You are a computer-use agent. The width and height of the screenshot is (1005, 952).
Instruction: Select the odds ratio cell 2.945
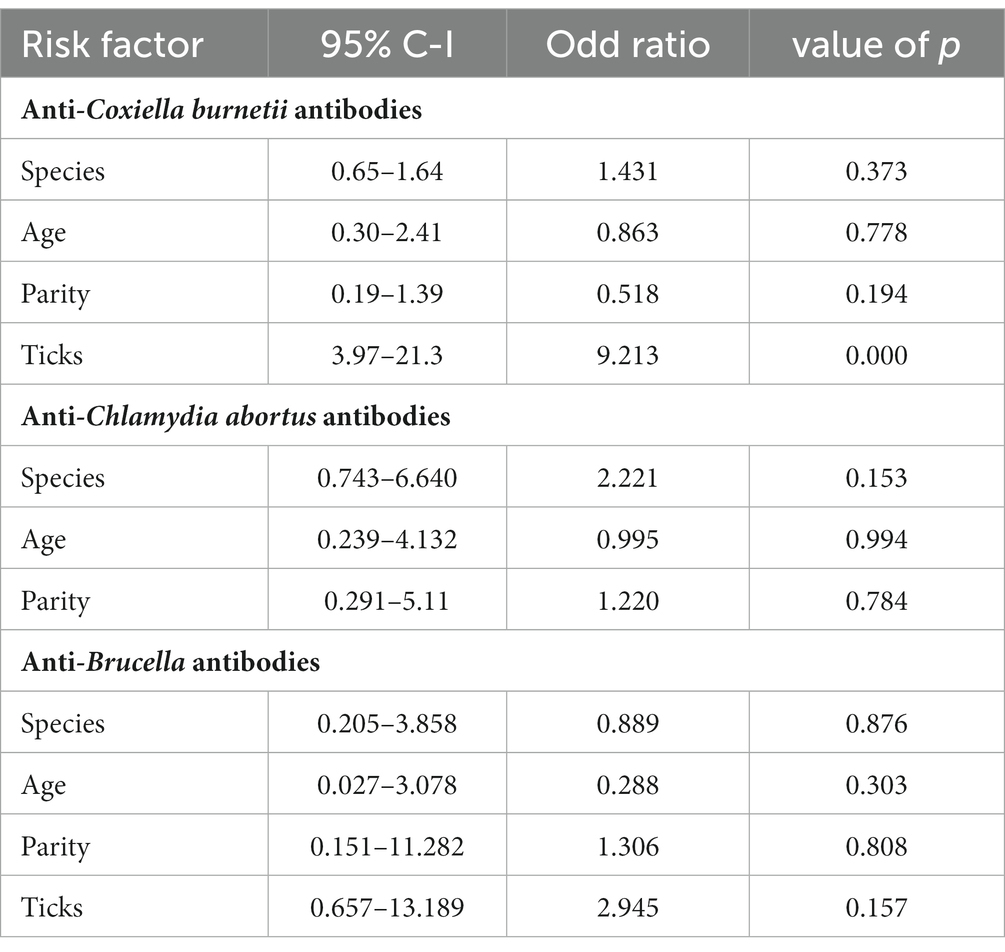click(x=627, y=907)
